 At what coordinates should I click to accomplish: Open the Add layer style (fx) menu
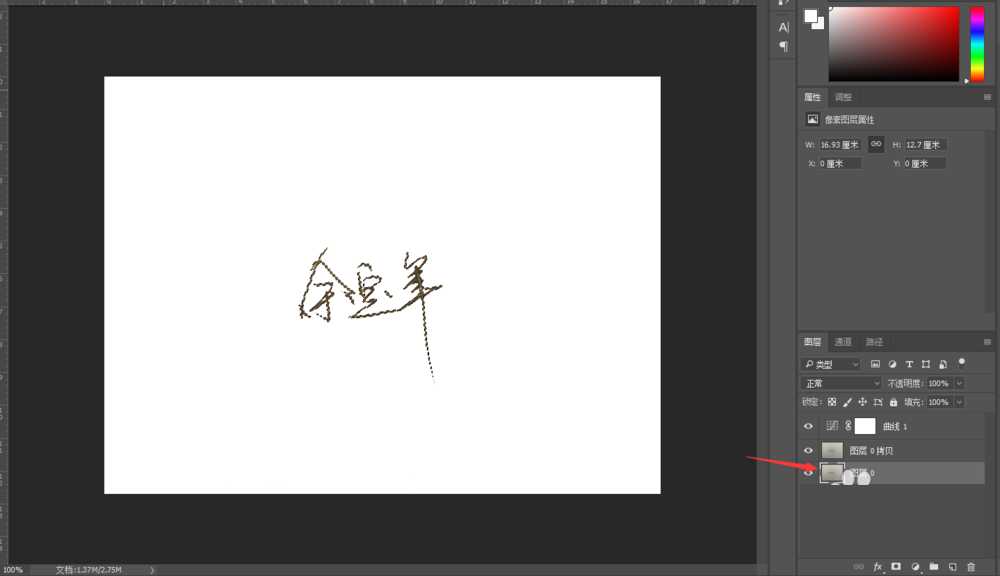(878, 567)
